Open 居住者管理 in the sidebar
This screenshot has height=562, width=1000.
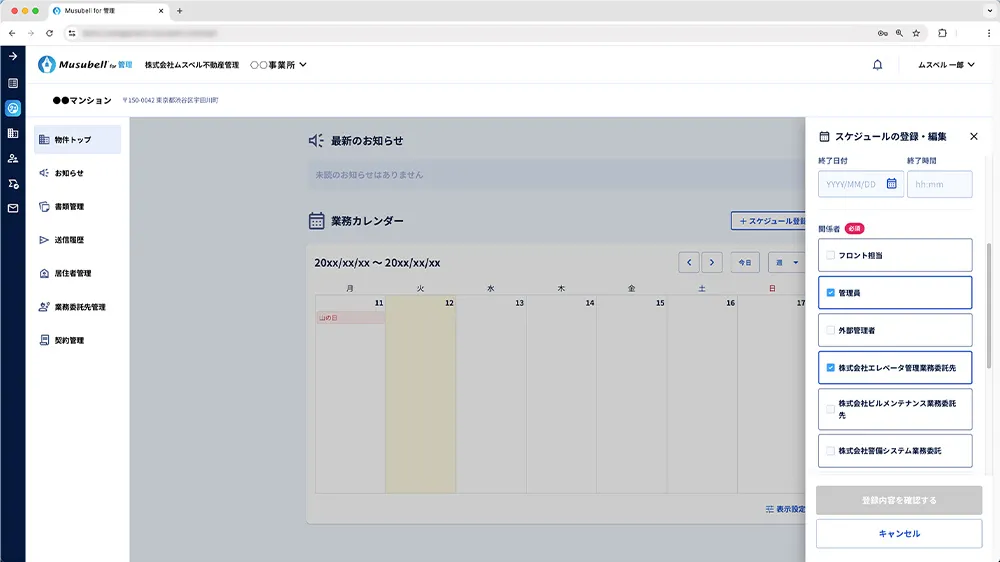73,273
